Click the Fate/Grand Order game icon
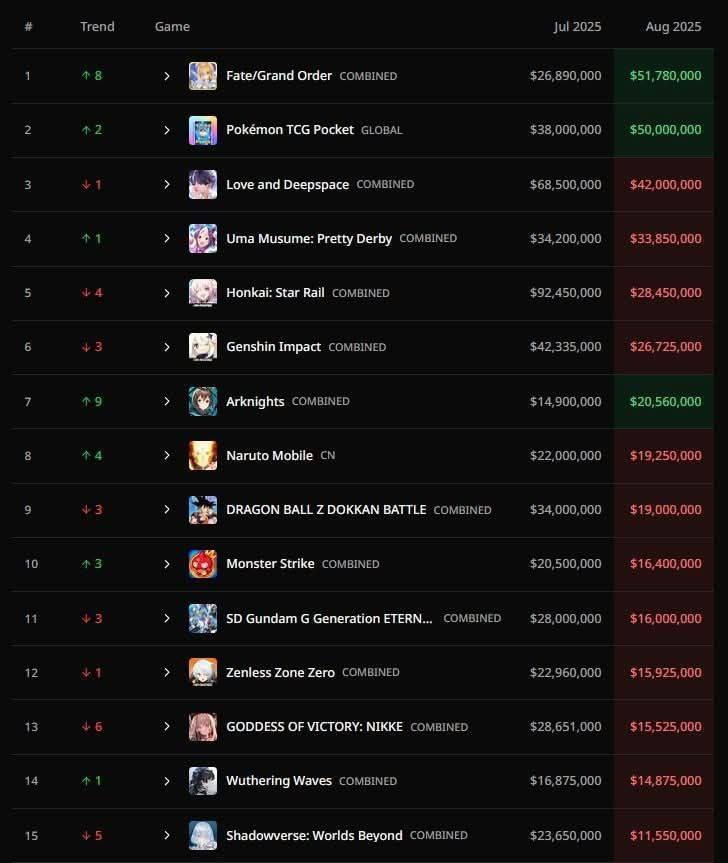The height and width of the screenshot is (863, 728). 203,76
